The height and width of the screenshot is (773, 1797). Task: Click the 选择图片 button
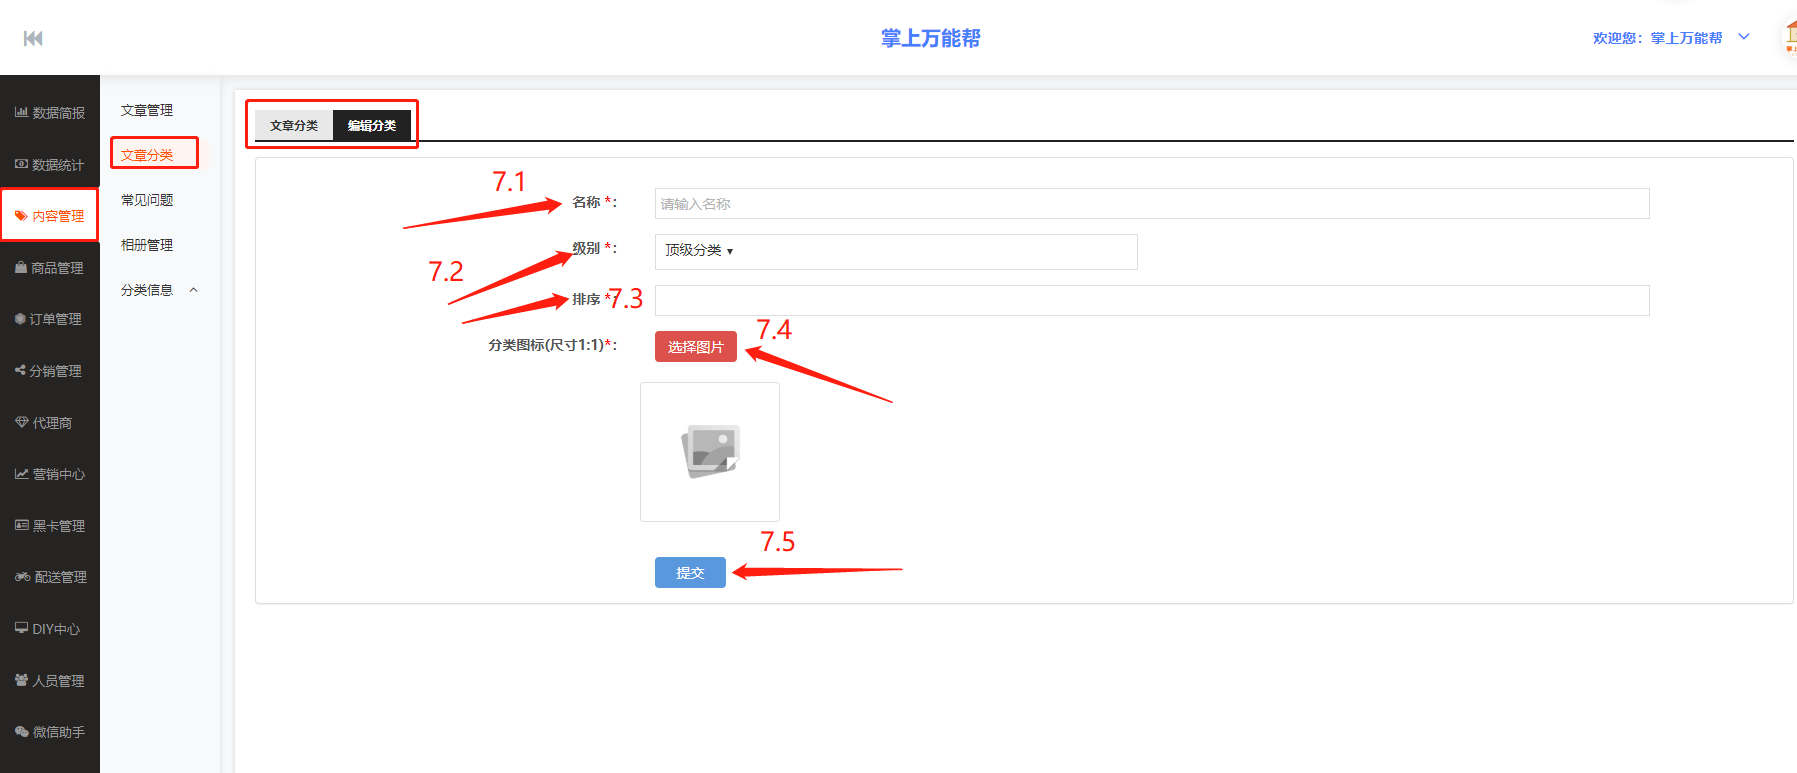coord(695,347)
